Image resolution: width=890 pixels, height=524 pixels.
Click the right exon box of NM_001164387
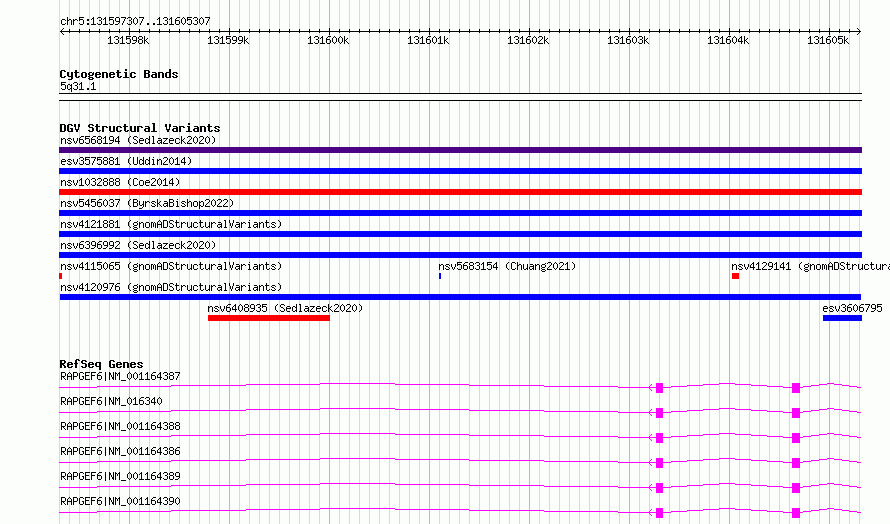coord(796,388)
